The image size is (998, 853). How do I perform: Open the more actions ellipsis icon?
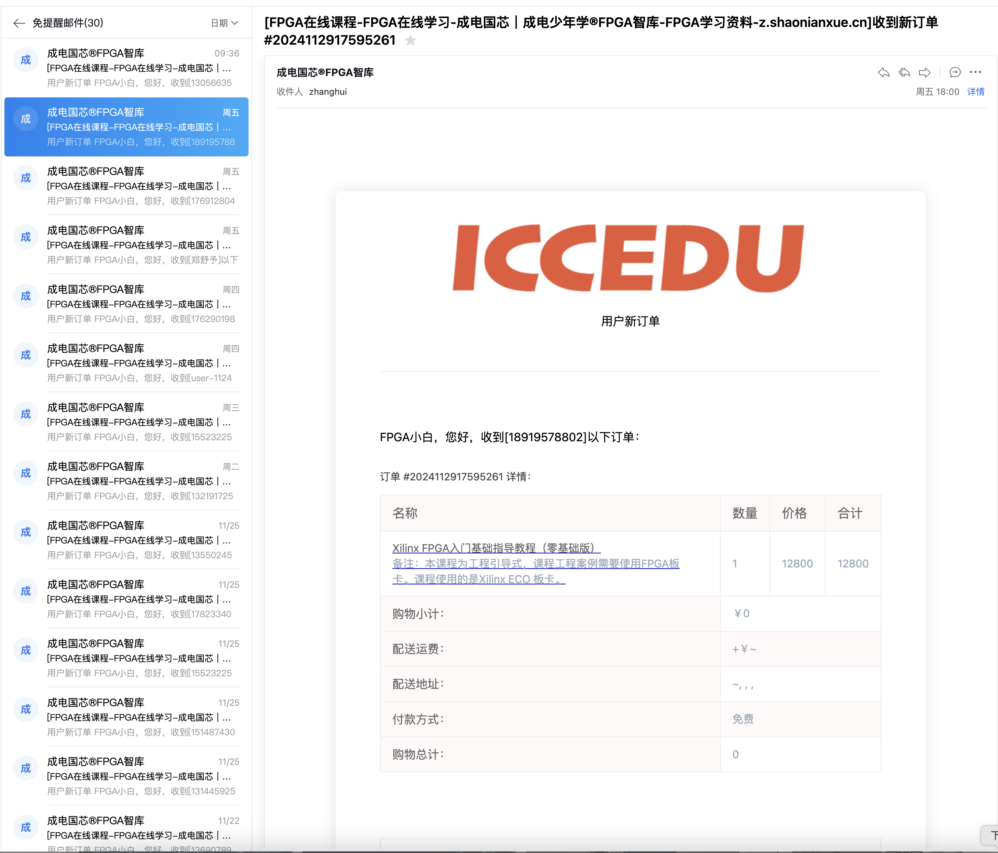pos(975,72)
